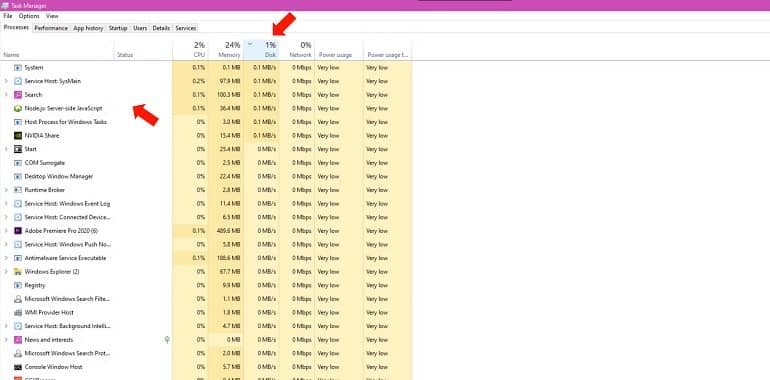The image size is (770, 380).
Task: Click the Desktop Window Manager icon
Action: 18,176
